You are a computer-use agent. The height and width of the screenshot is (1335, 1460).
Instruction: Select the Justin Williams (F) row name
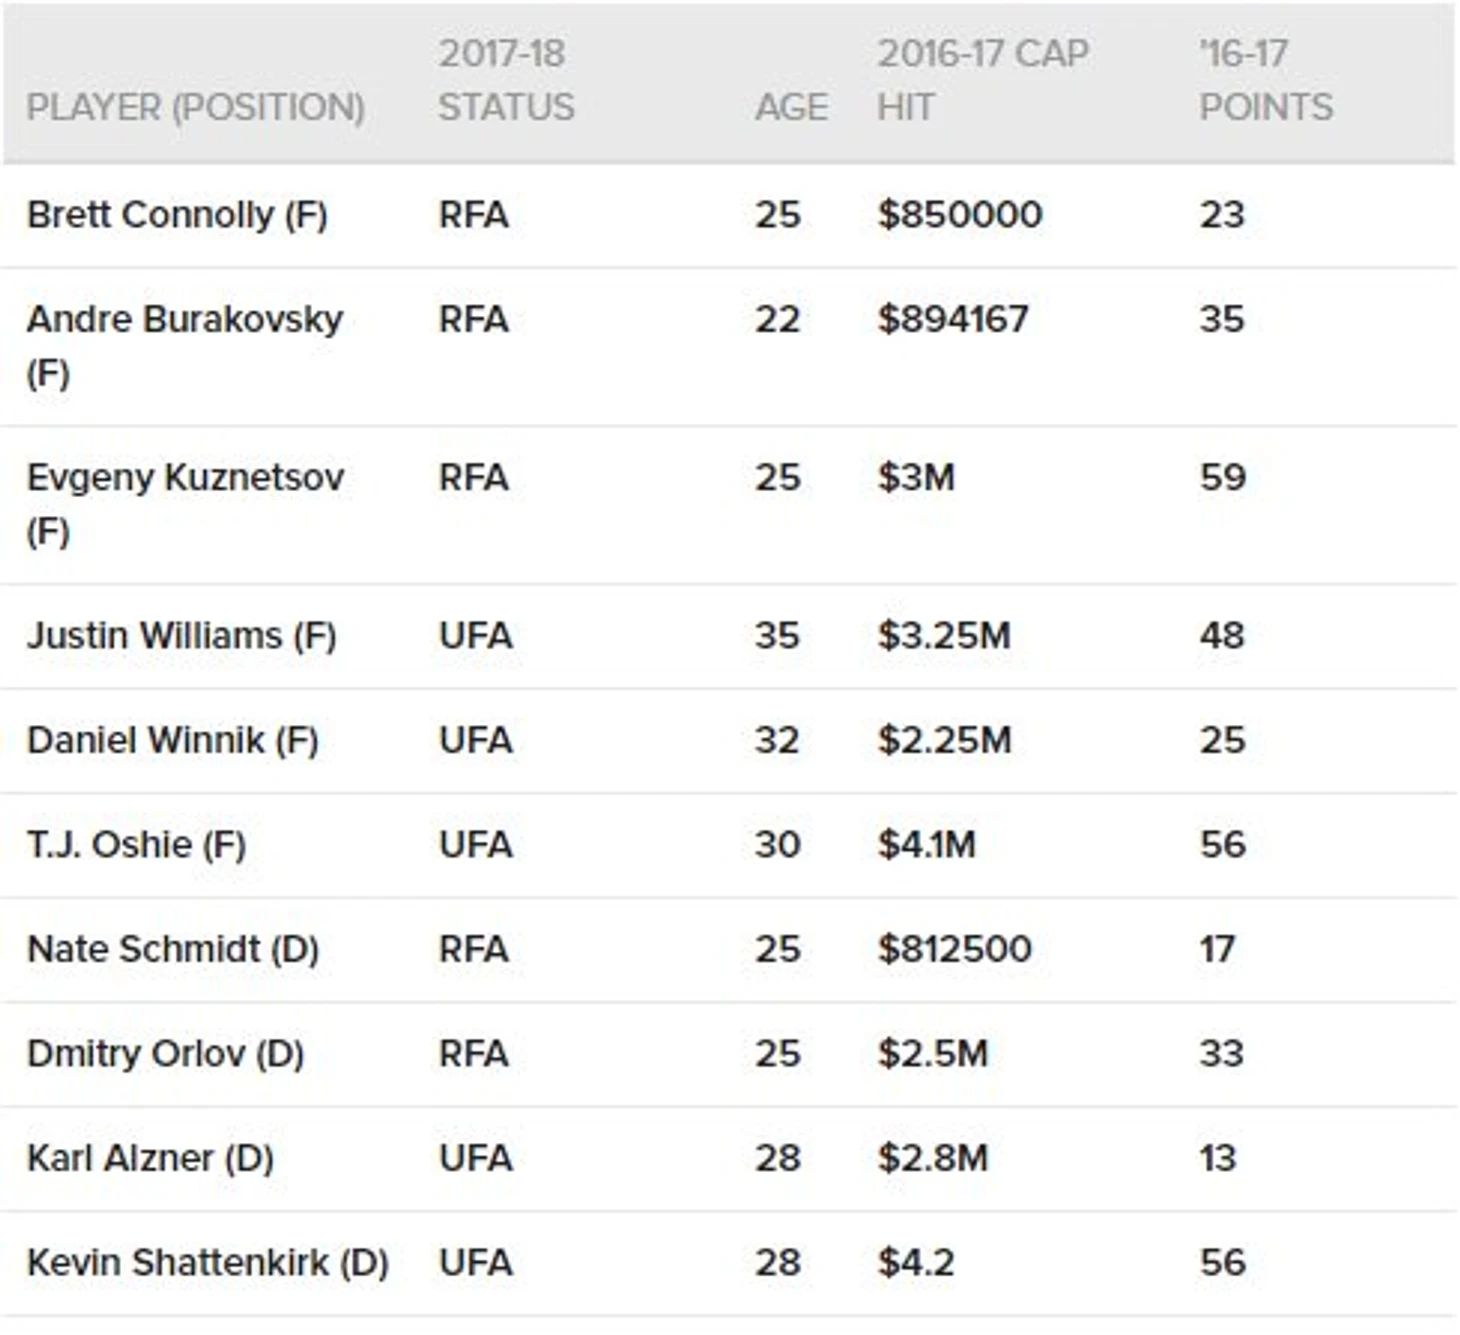click(181, 636)
